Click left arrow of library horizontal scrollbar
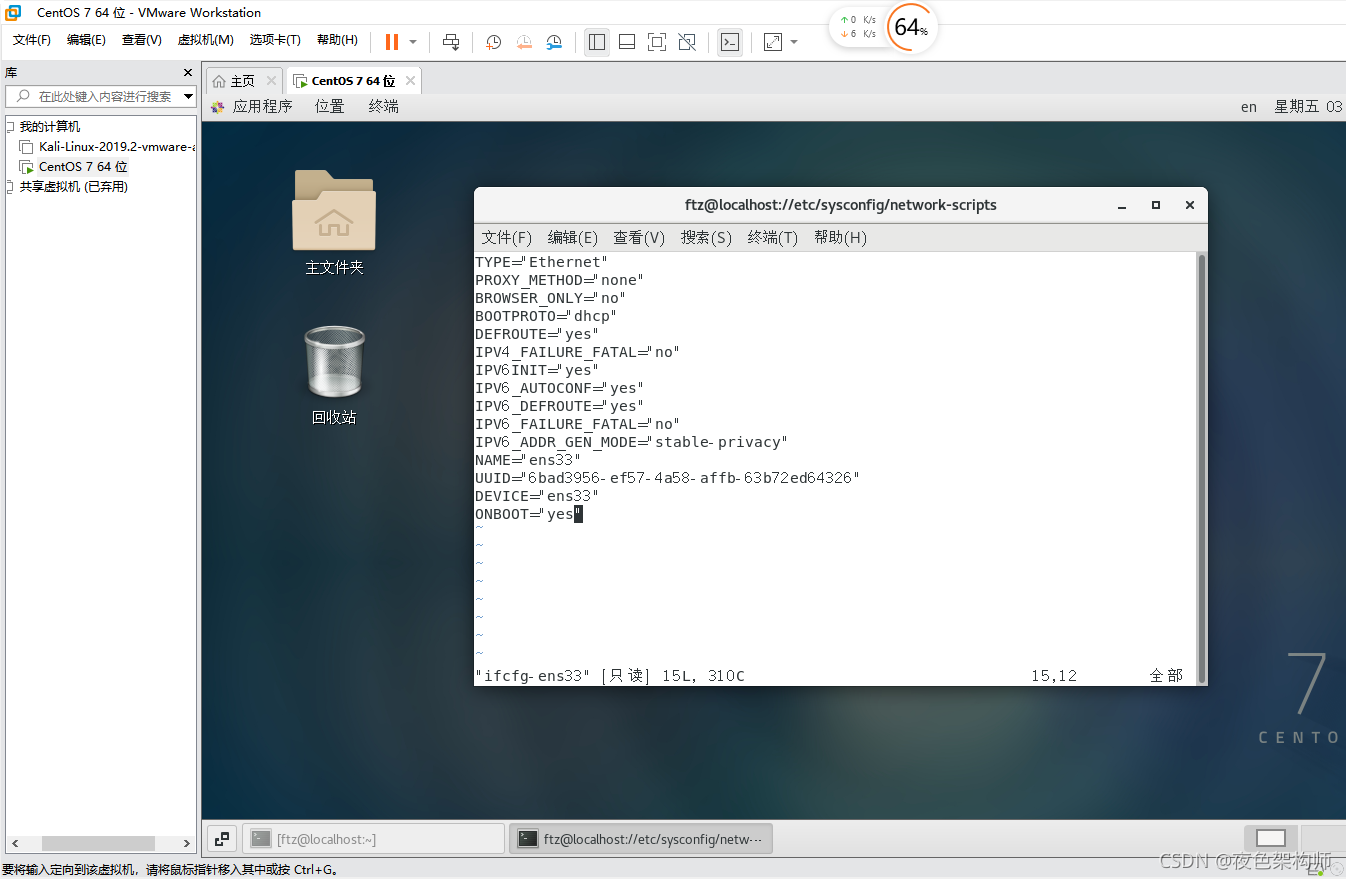Viewport: 1346px width, 879px height. tap(15, 844)
